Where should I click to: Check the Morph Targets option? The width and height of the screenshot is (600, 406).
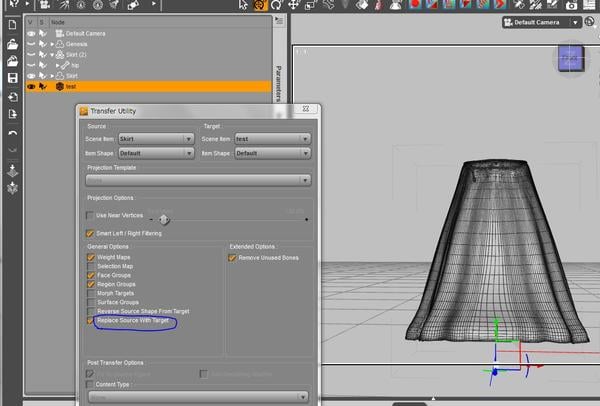pos(91,293)
